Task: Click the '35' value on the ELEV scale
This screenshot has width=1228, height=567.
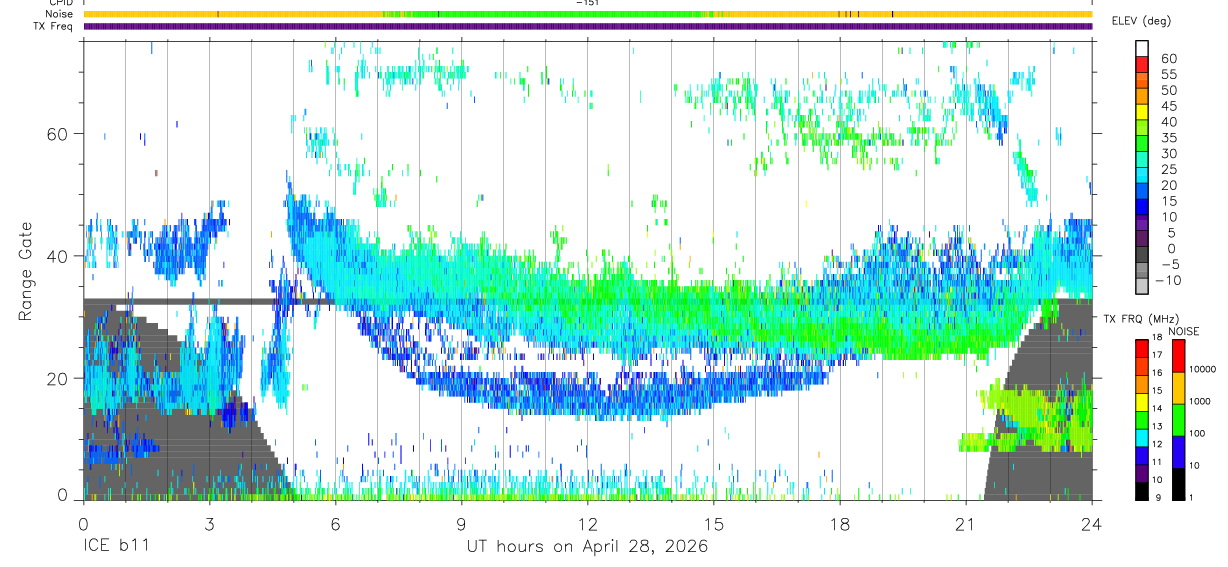Action: click(x=1168, y=138)
